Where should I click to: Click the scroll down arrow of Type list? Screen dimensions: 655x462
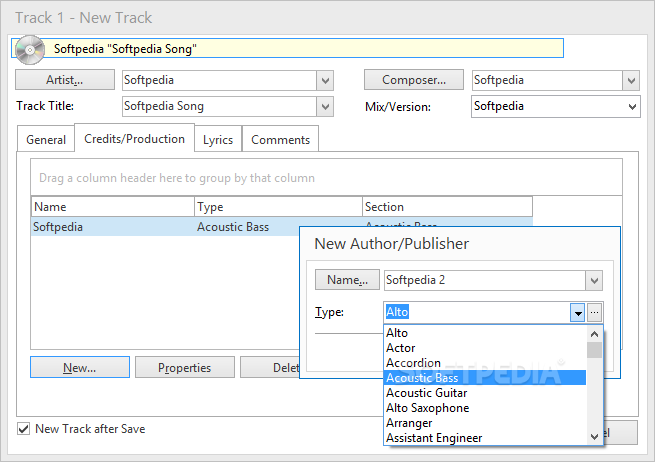(594, 437)
